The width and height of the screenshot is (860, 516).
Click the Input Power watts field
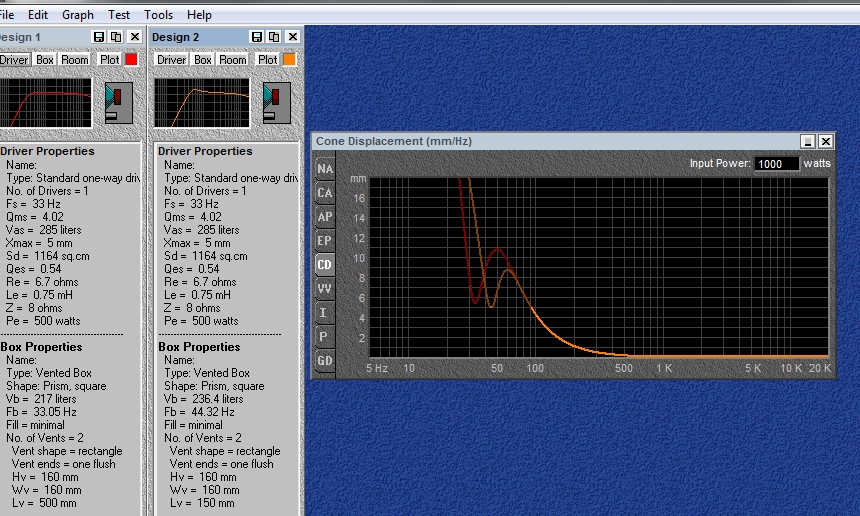pos(776,164)
